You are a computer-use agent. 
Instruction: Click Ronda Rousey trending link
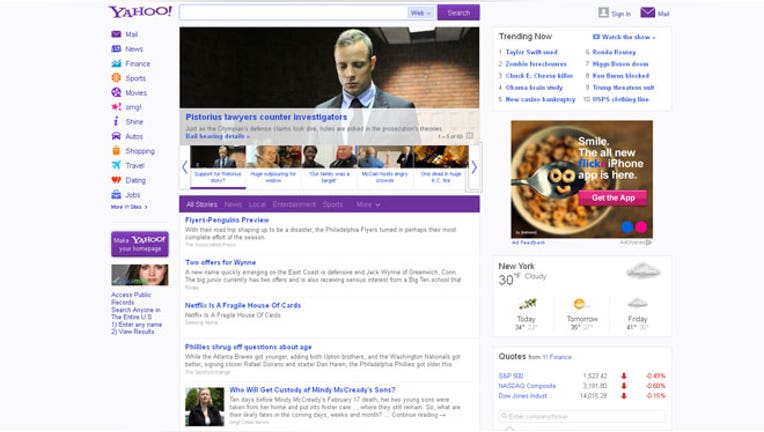614,52
